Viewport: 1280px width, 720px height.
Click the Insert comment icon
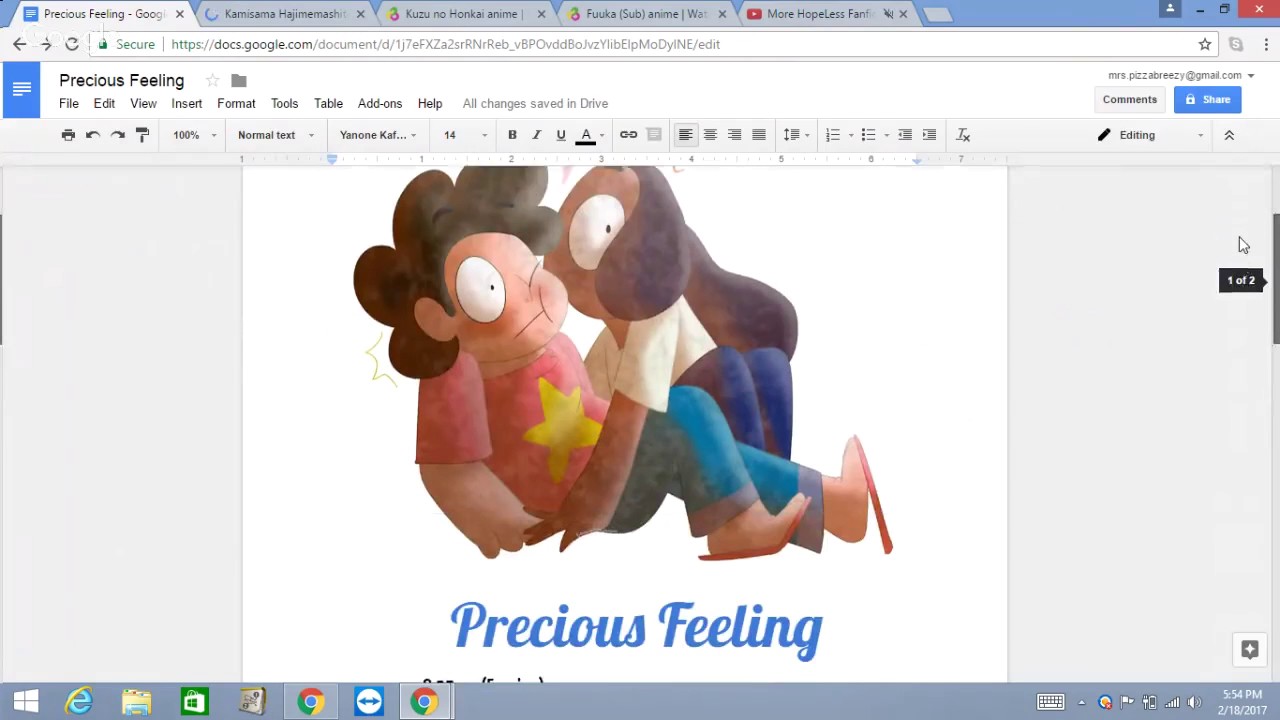click(654, 135)
